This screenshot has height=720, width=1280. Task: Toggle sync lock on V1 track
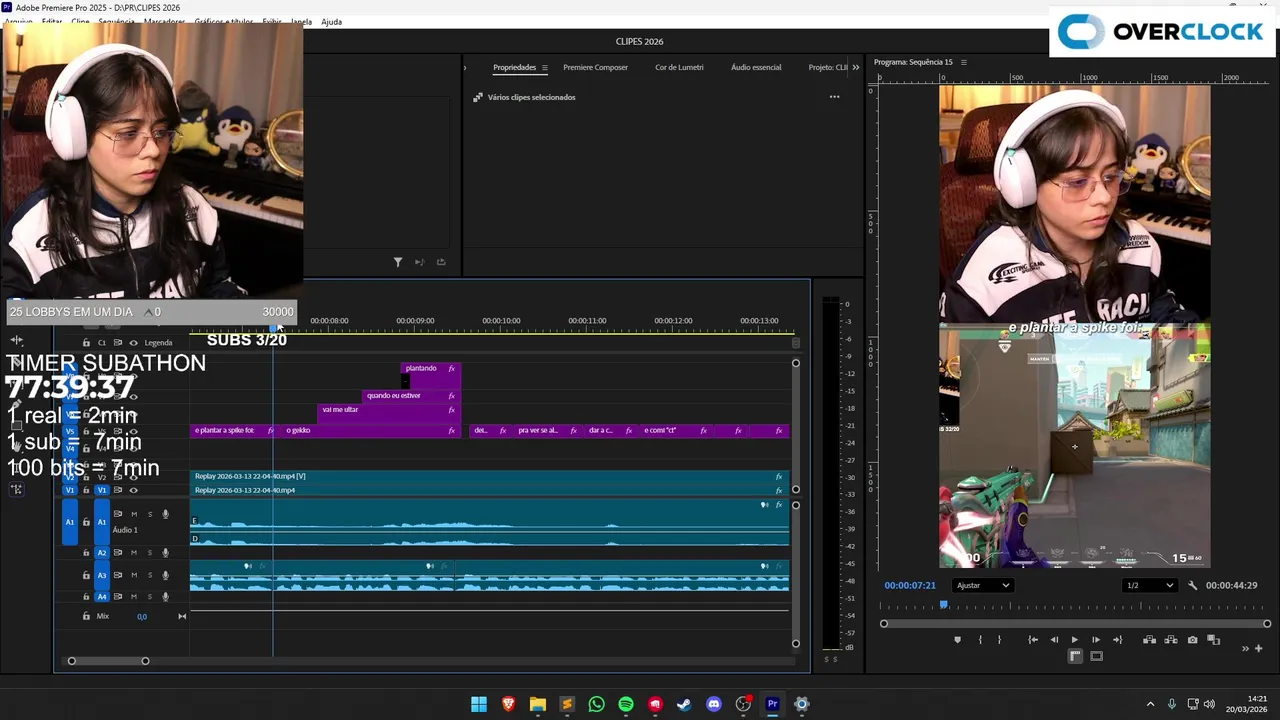coord(118,490)
